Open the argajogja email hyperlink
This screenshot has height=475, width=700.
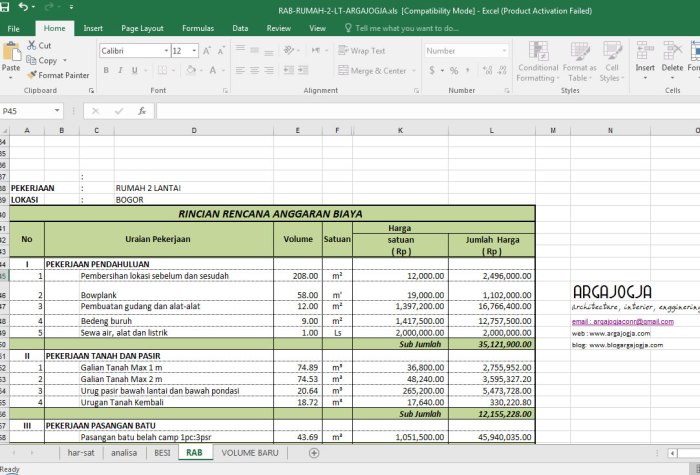point(623,321)
